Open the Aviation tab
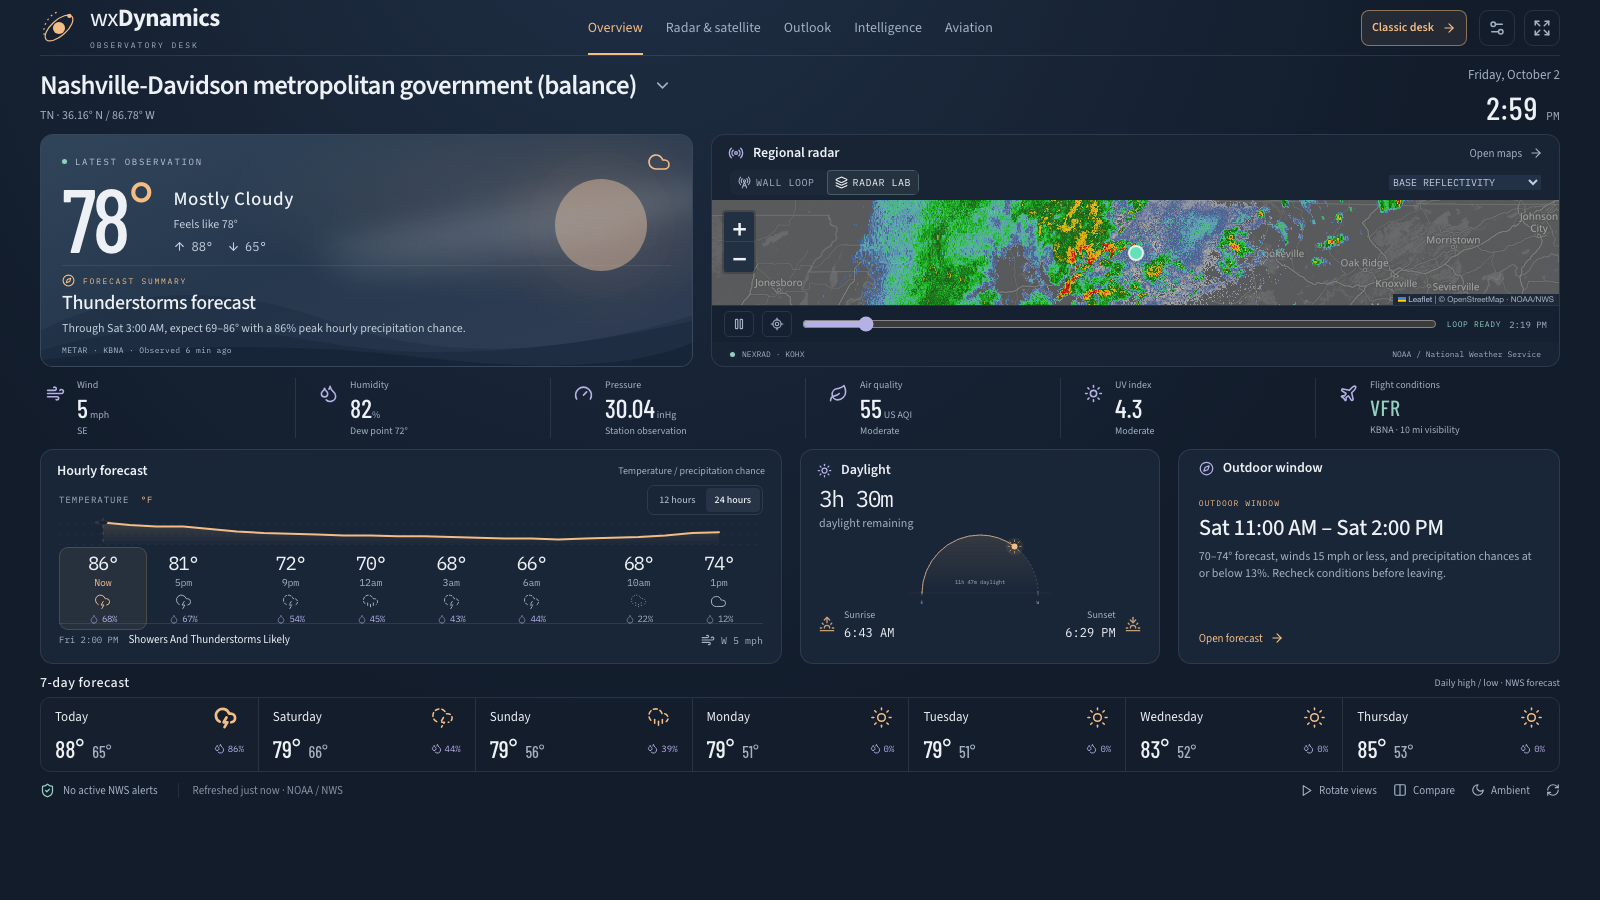1600x900 pixels. tap(969, 28)
